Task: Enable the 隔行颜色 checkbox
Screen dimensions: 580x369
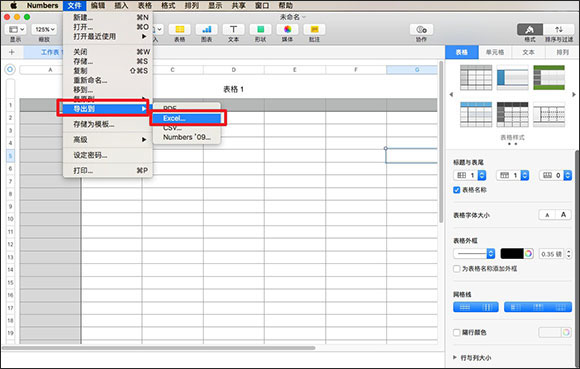Action: coord(457,332)
